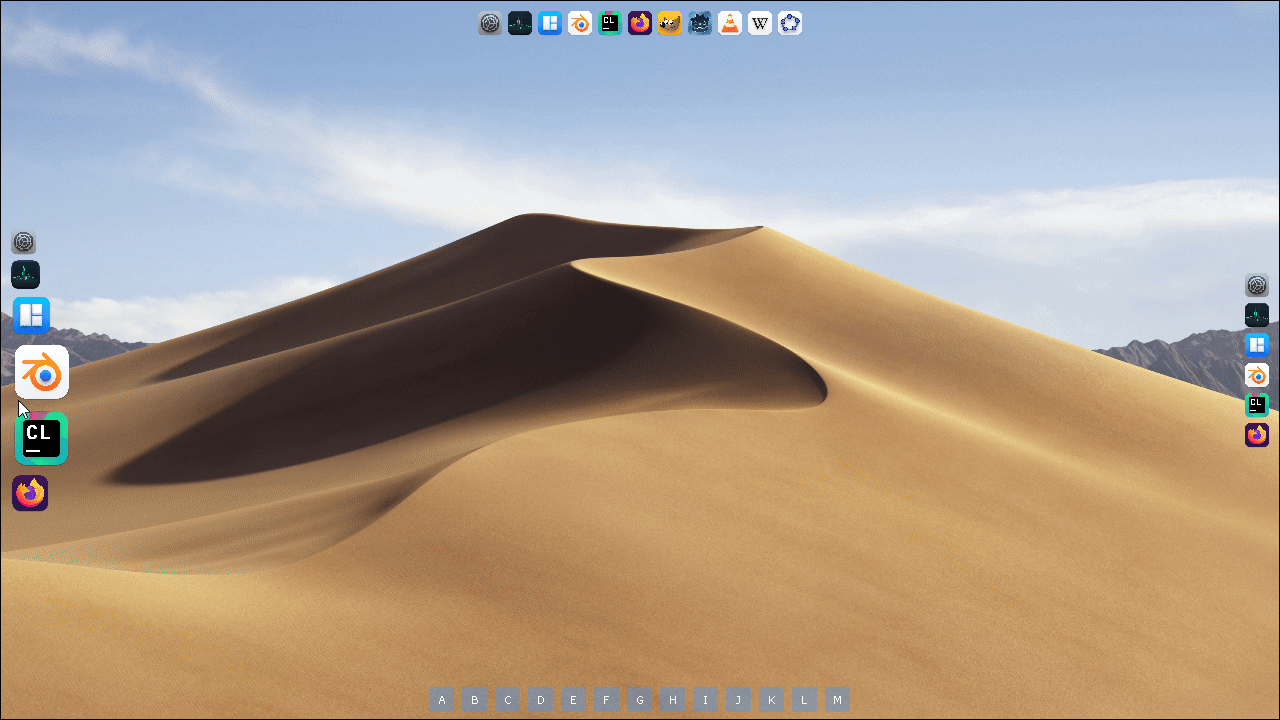
Task: Open the Wikipedia app
Action: coord(760,23)
